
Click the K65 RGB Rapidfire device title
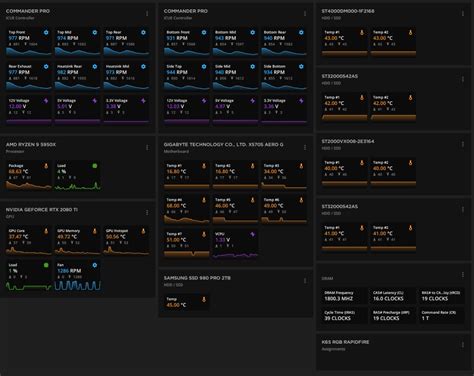345,342
